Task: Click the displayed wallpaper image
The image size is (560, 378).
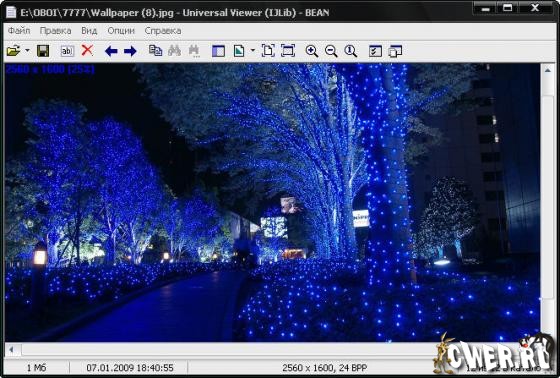Action: click(x=272, y=203)
